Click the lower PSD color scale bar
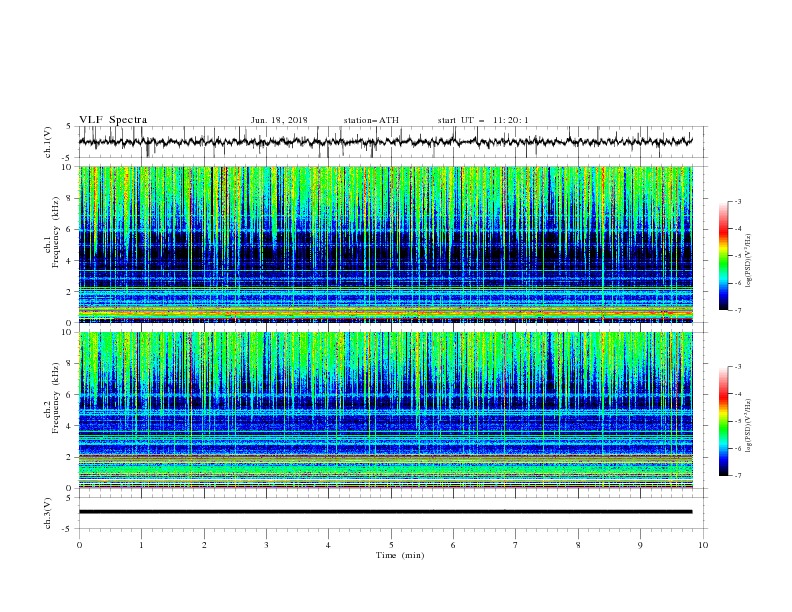792x612 pixels. [x=723, y=421]
